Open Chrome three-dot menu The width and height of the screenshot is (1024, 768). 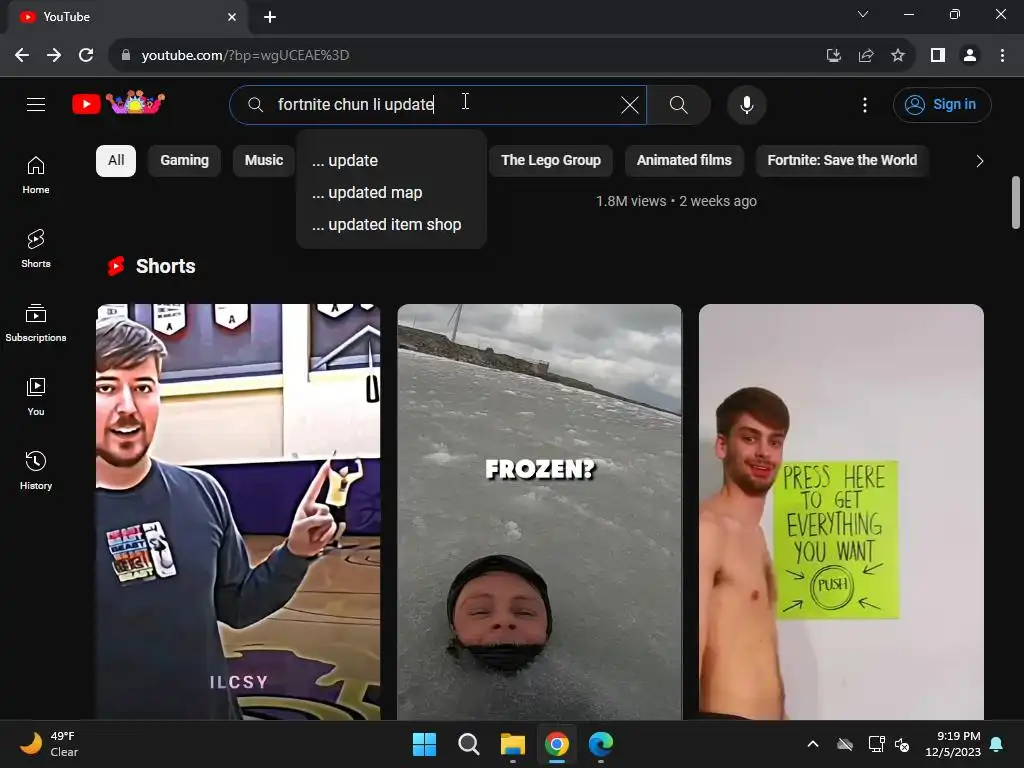(x=1002, y=56)
